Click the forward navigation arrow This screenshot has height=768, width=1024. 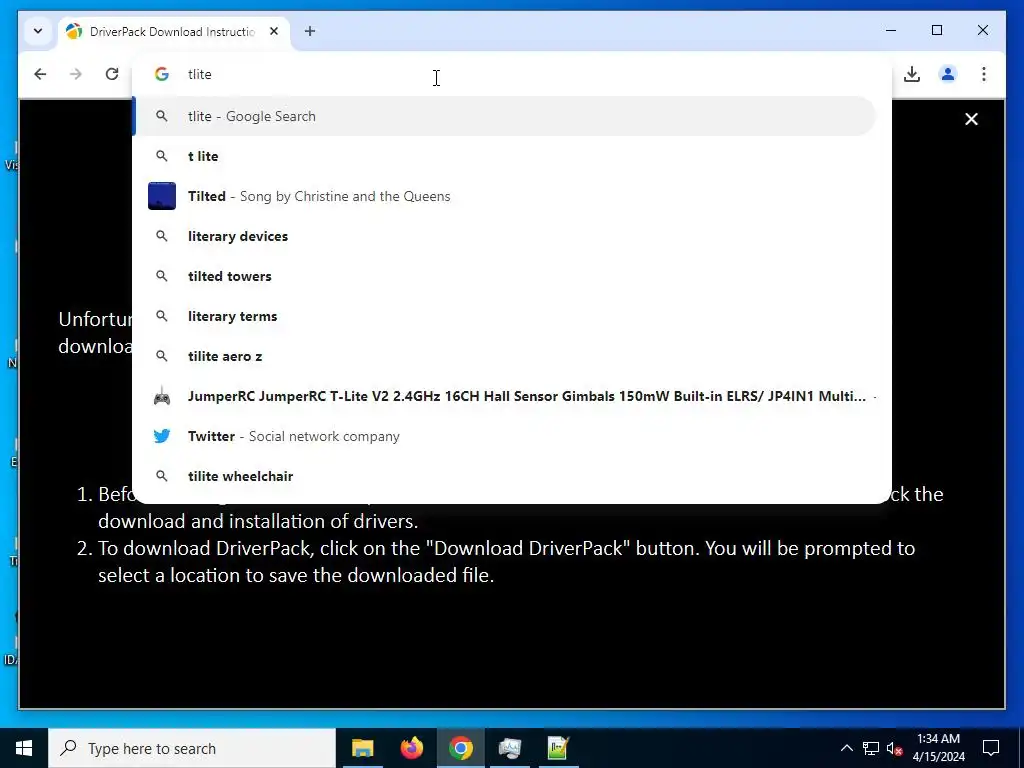[x=76, y=74]
